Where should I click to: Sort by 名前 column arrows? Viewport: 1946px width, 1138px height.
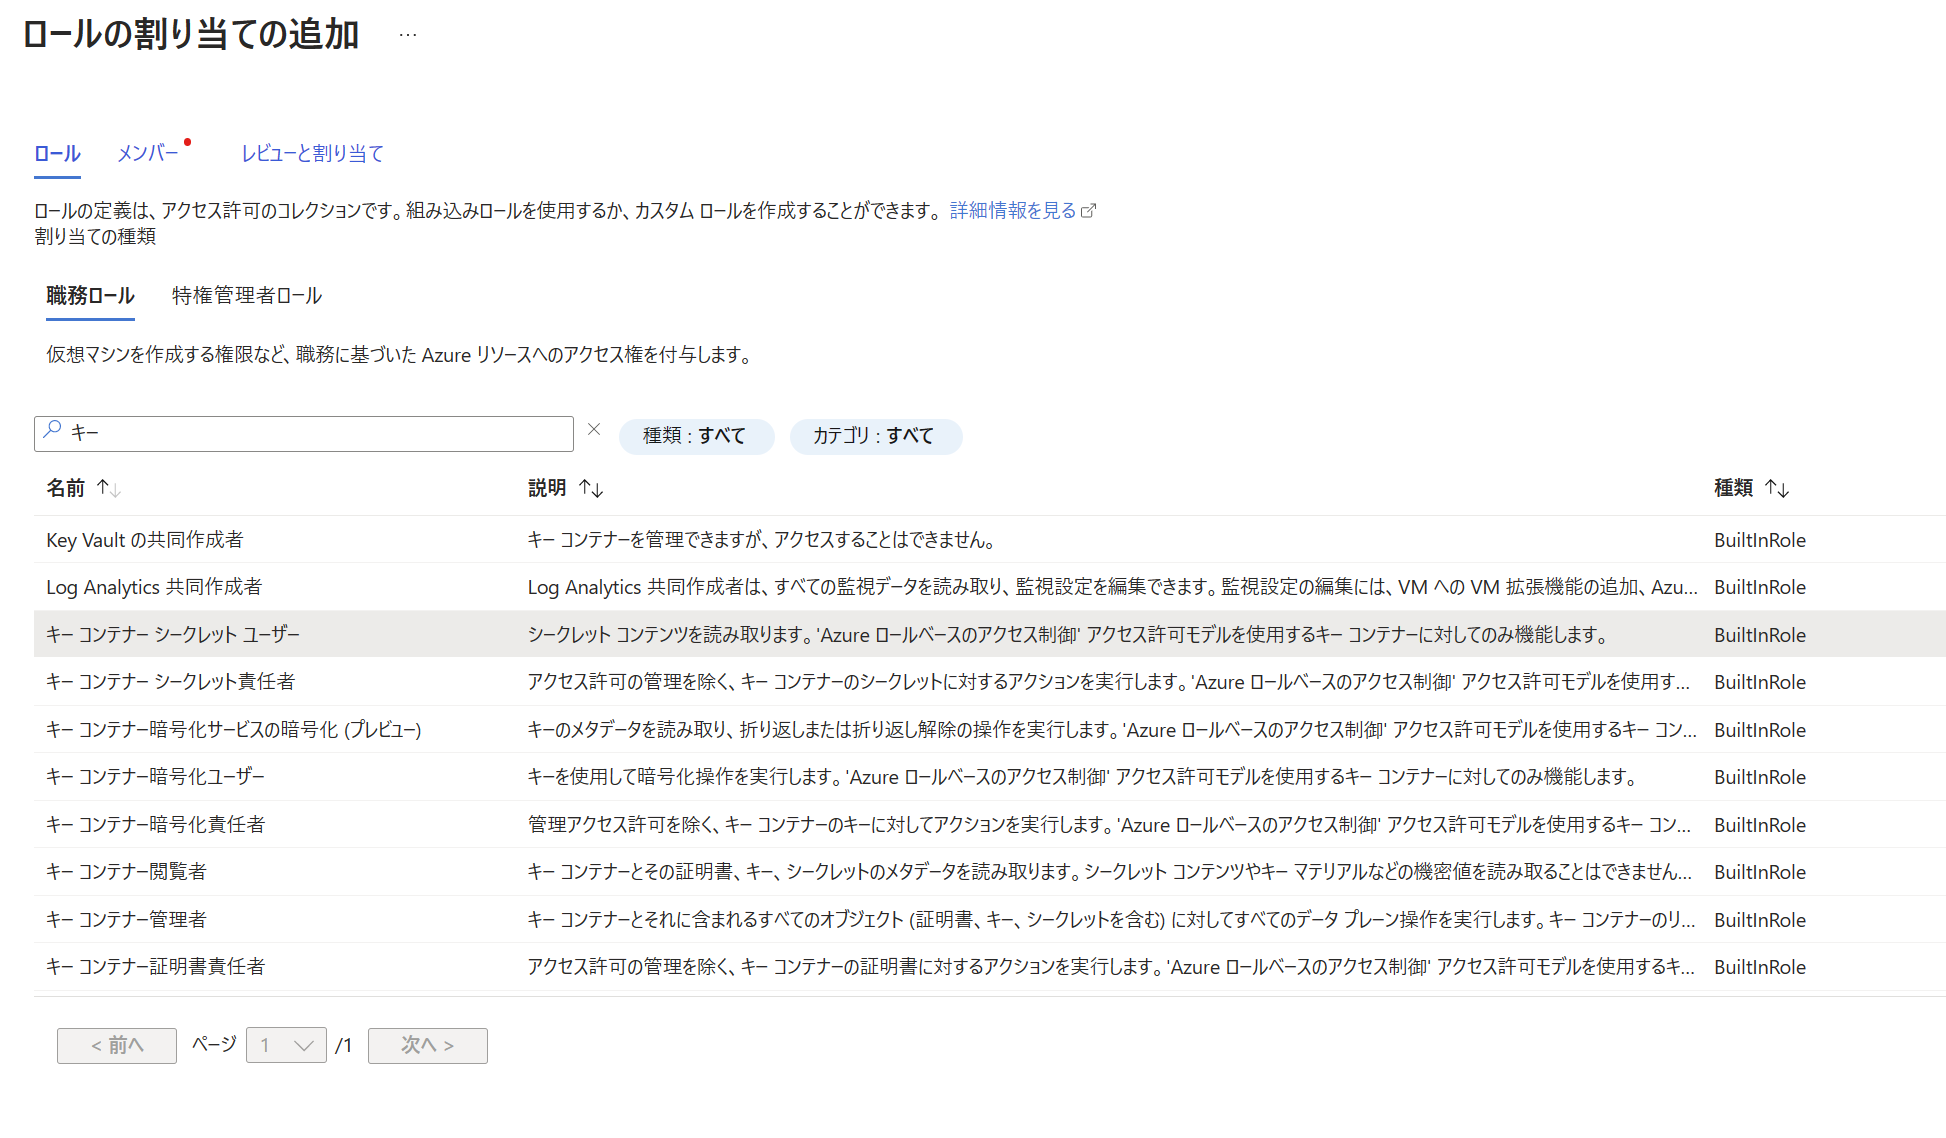tap(108, 488)
